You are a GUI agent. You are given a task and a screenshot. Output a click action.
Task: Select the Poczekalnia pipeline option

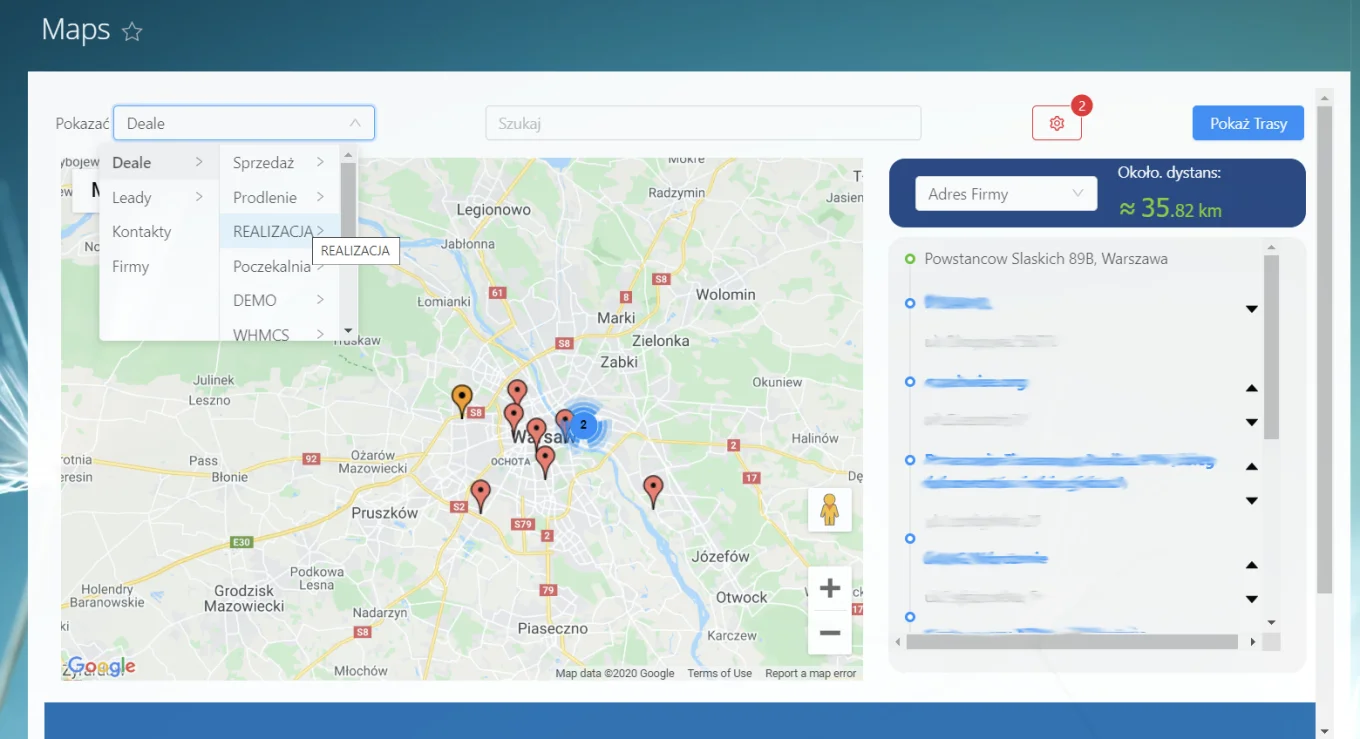271,267
